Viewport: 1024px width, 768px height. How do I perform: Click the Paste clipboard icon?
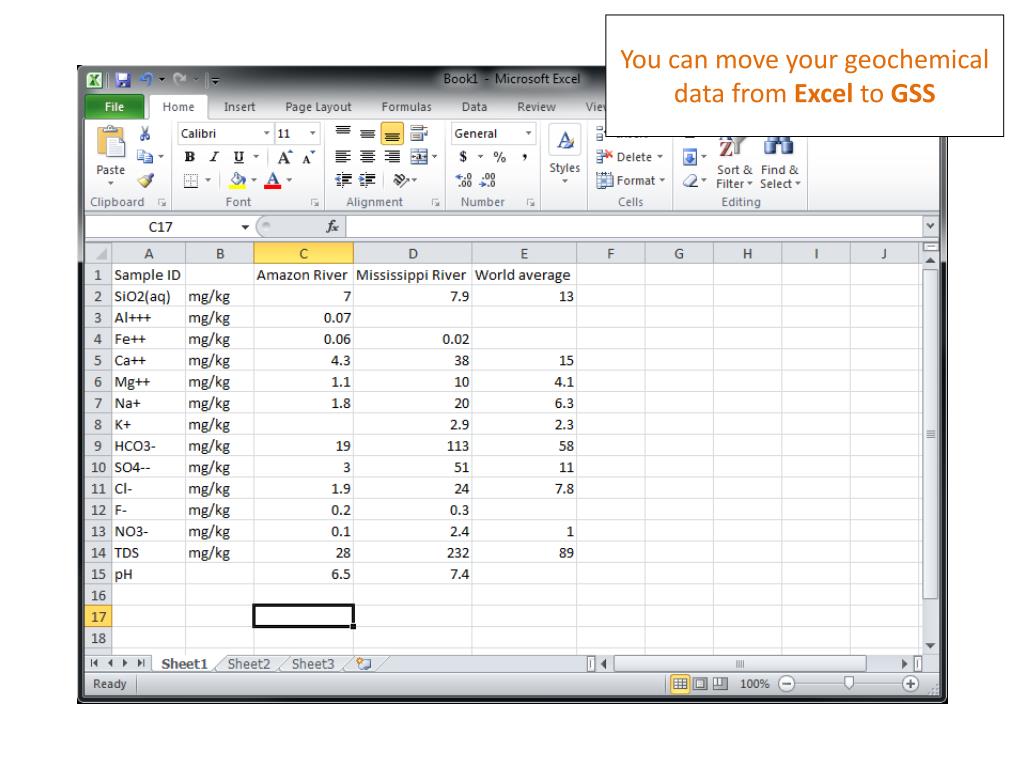point(110,142)
